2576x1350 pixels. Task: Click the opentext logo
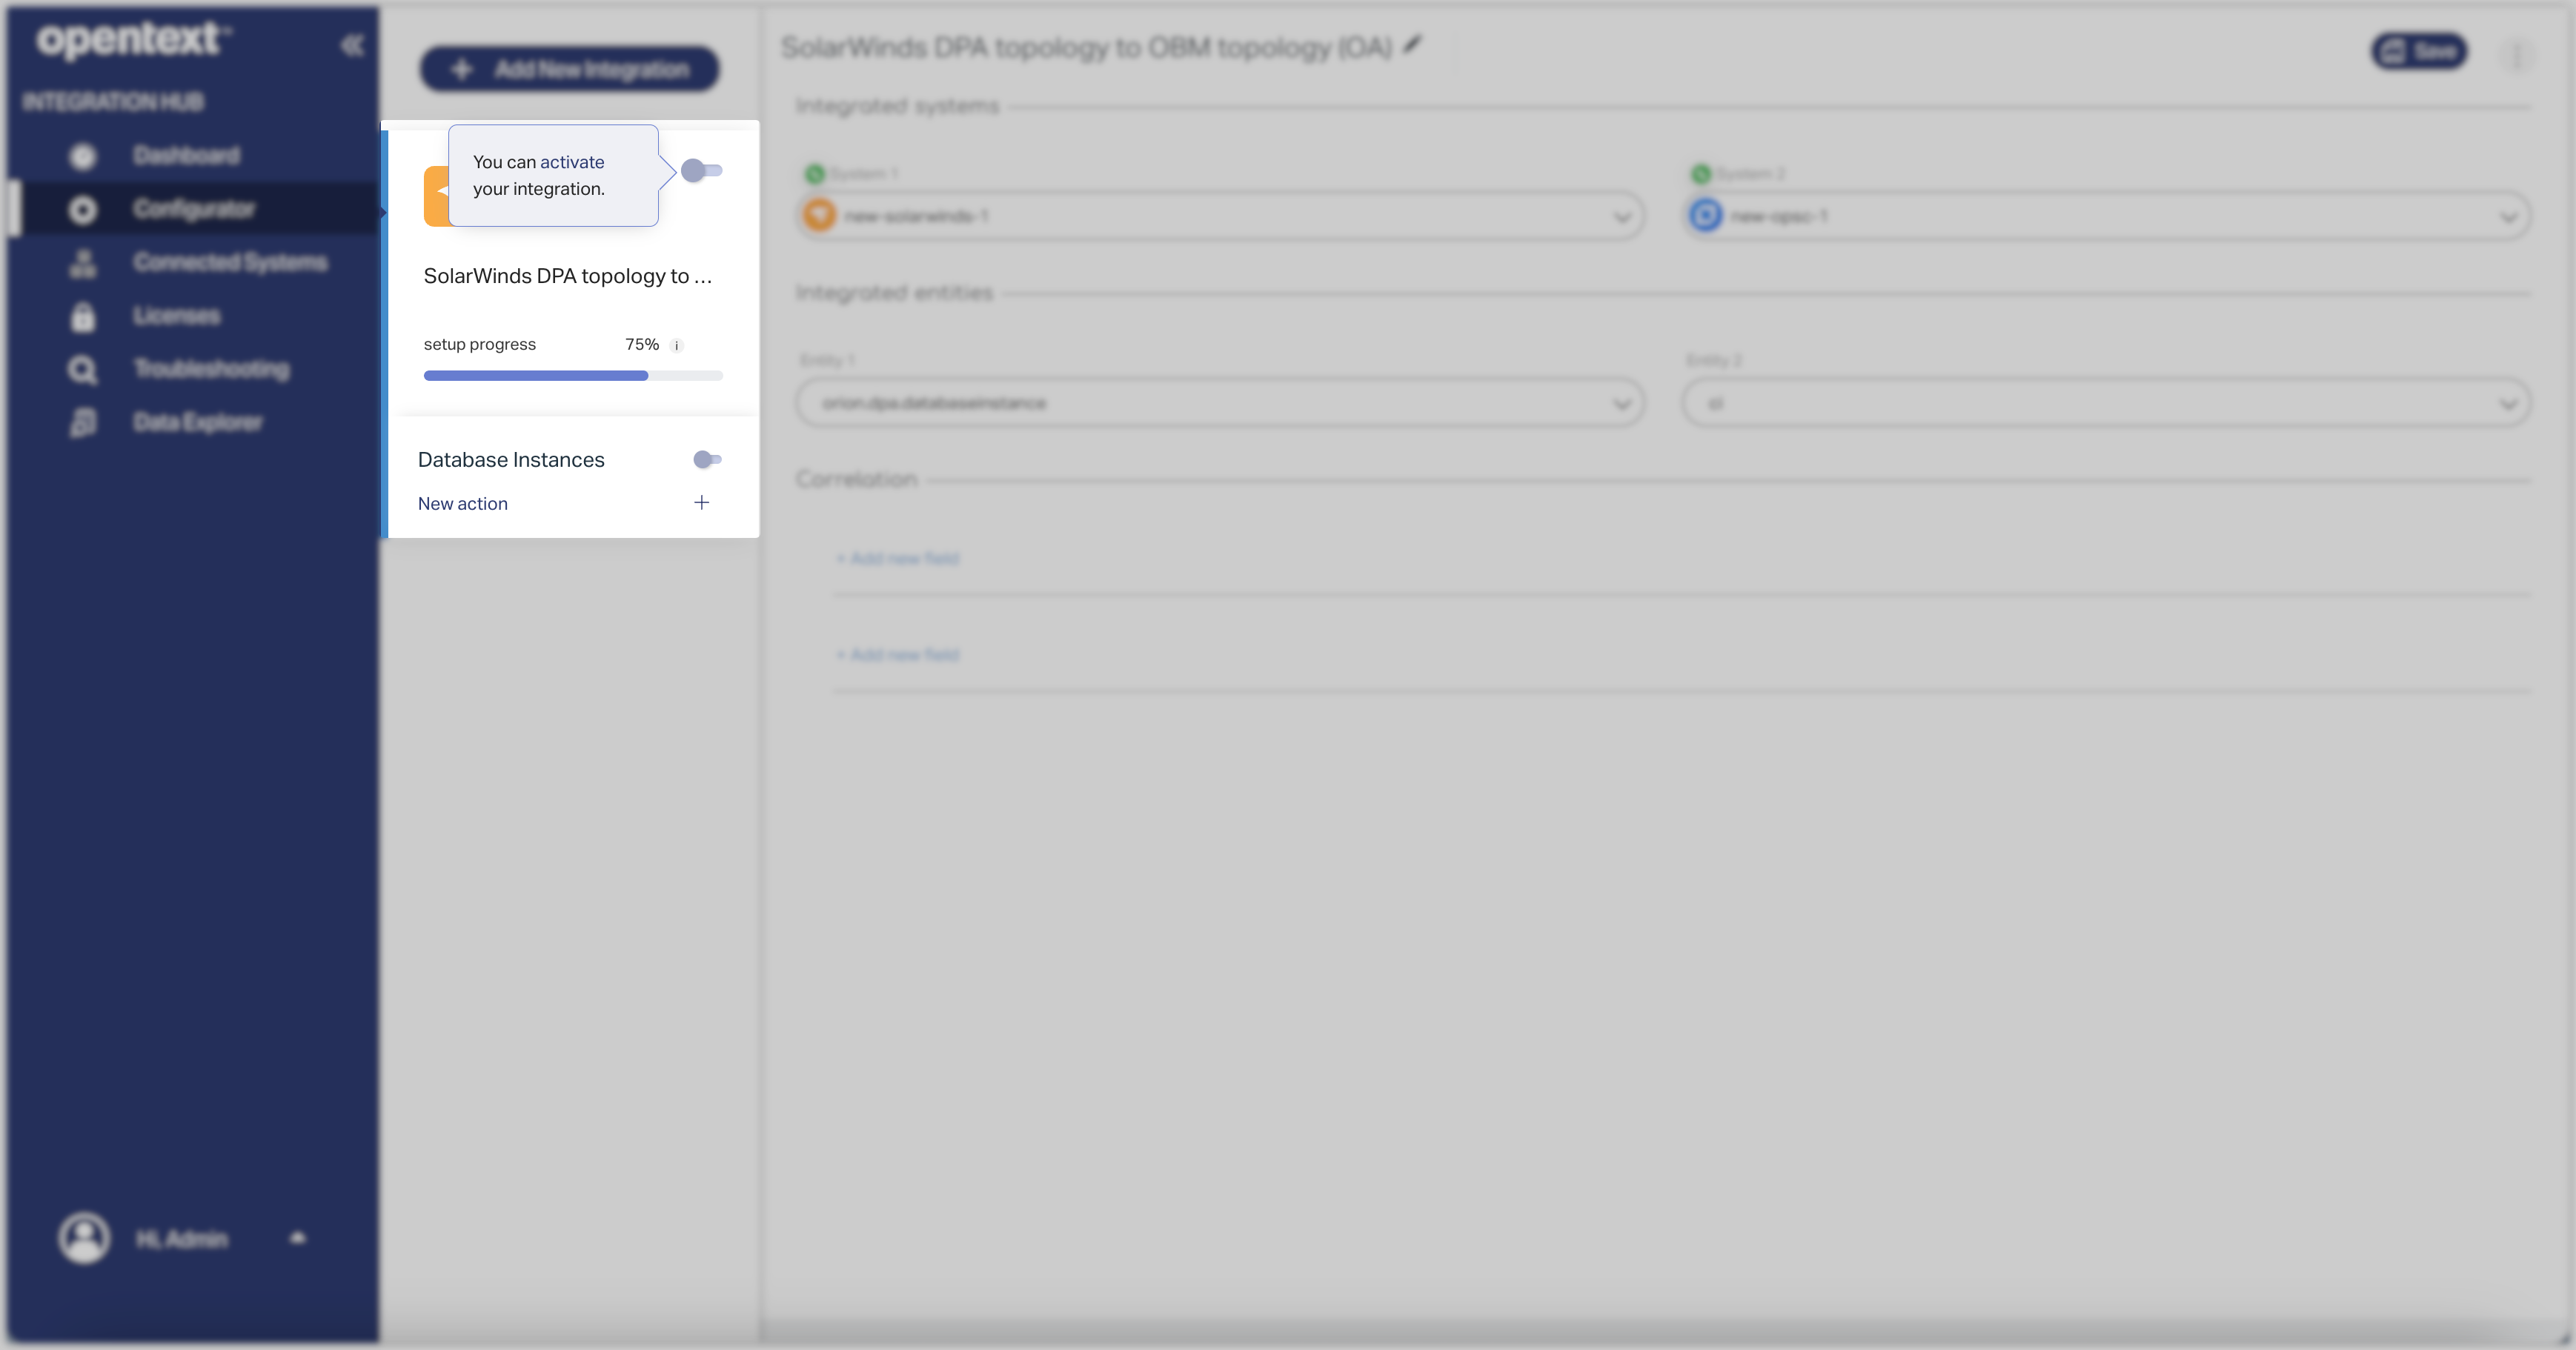(133, 39)
